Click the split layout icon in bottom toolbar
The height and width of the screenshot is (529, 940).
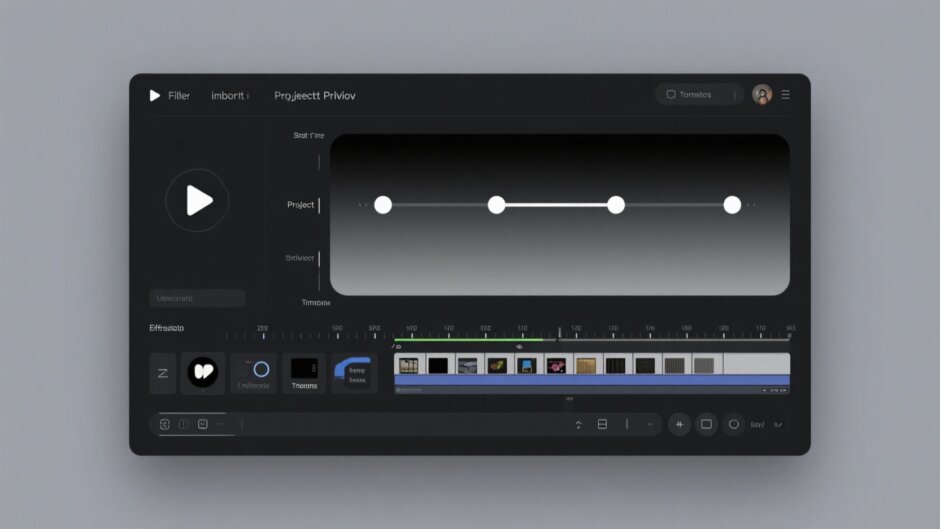click(x=602, y=424)
